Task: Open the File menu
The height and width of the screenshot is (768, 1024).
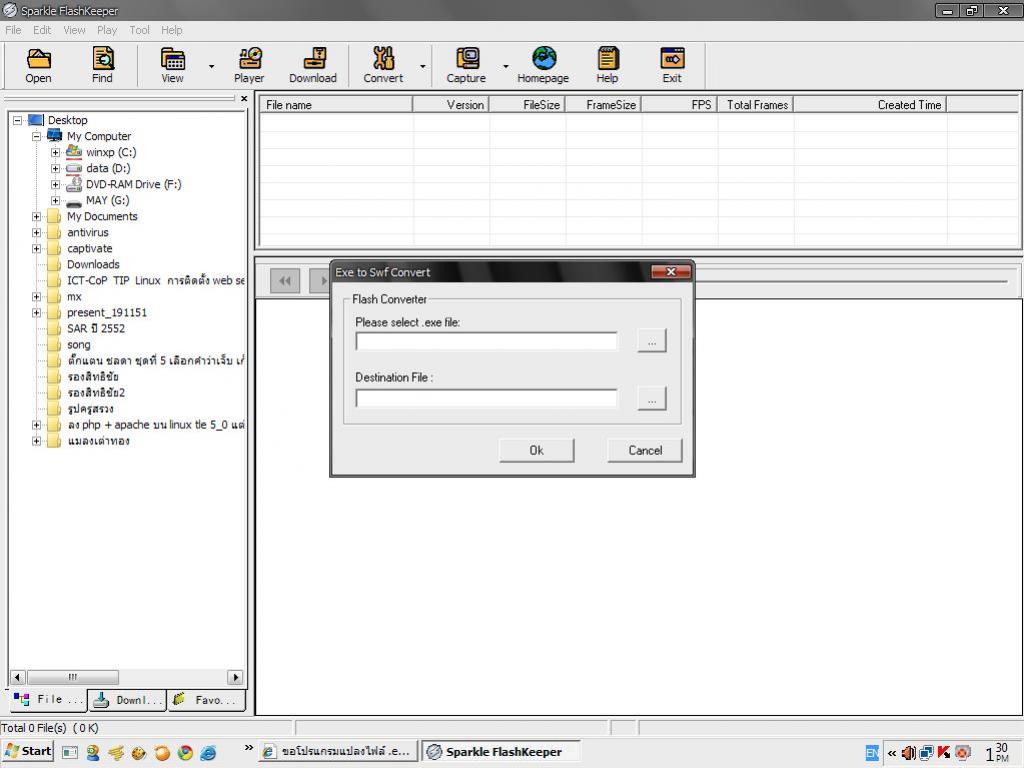Action: coord(13,30)
